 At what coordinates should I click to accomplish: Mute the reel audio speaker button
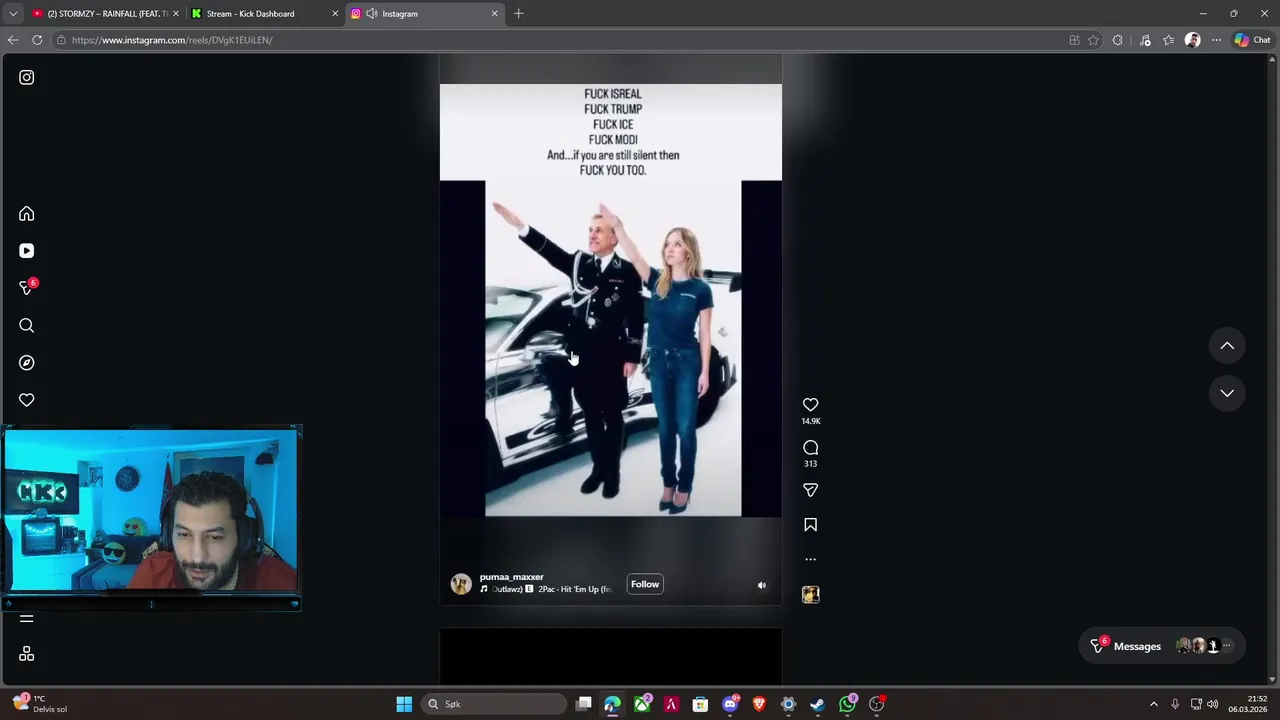point(762,585)
